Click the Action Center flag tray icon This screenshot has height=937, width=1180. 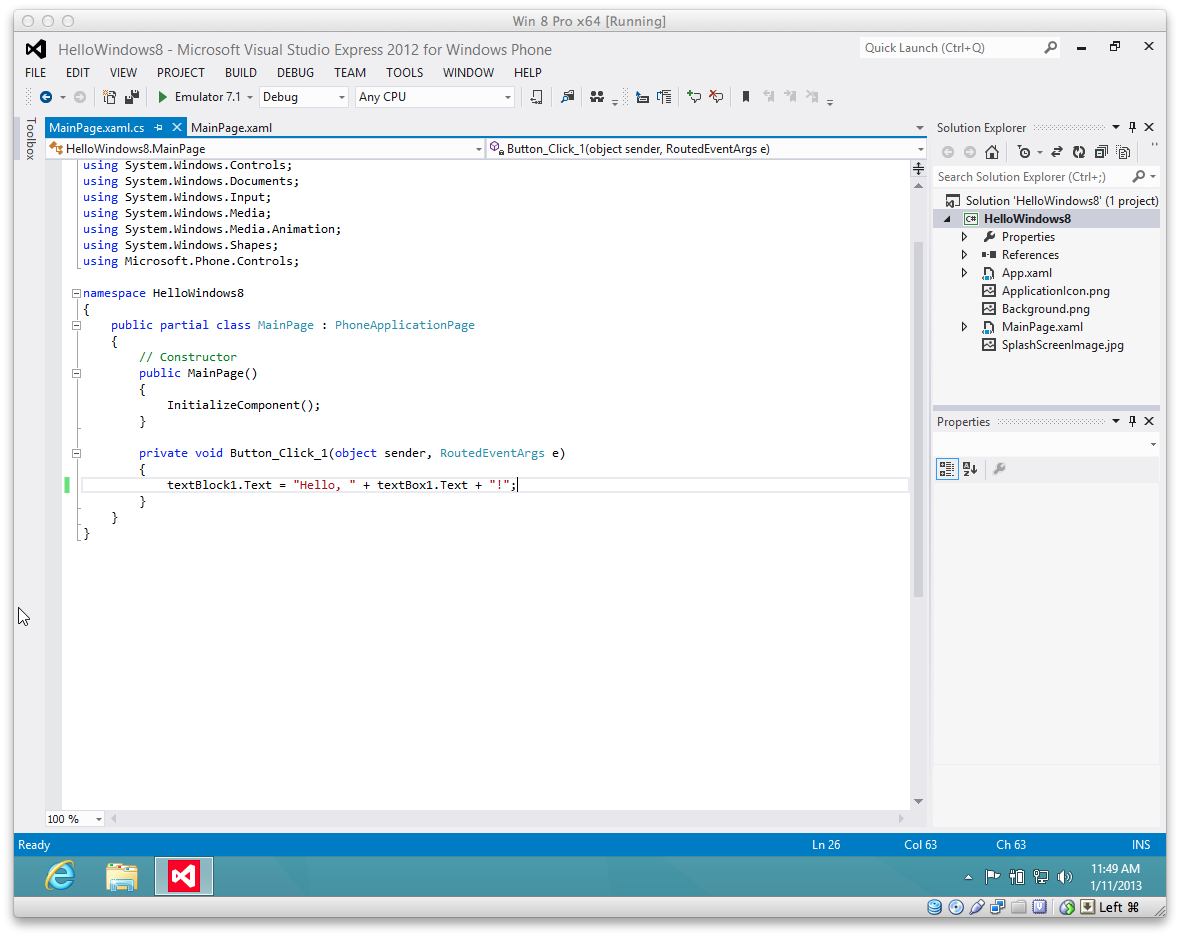click(993, 877)
